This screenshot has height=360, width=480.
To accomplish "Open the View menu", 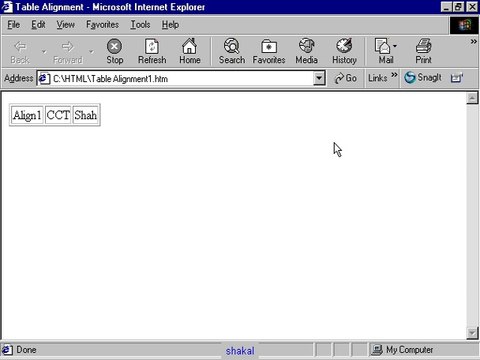I will (x=65, y=25).
